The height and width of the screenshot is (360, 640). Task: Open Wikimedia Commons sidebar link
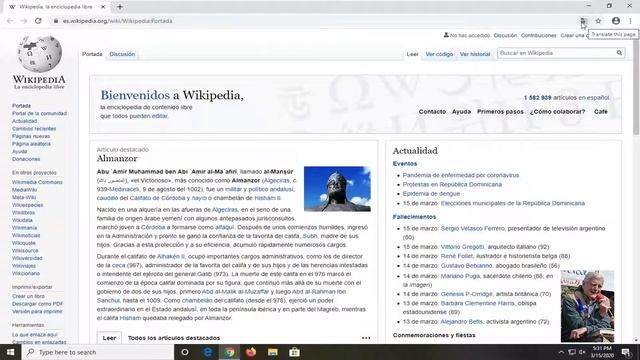[x=37, y=182]
